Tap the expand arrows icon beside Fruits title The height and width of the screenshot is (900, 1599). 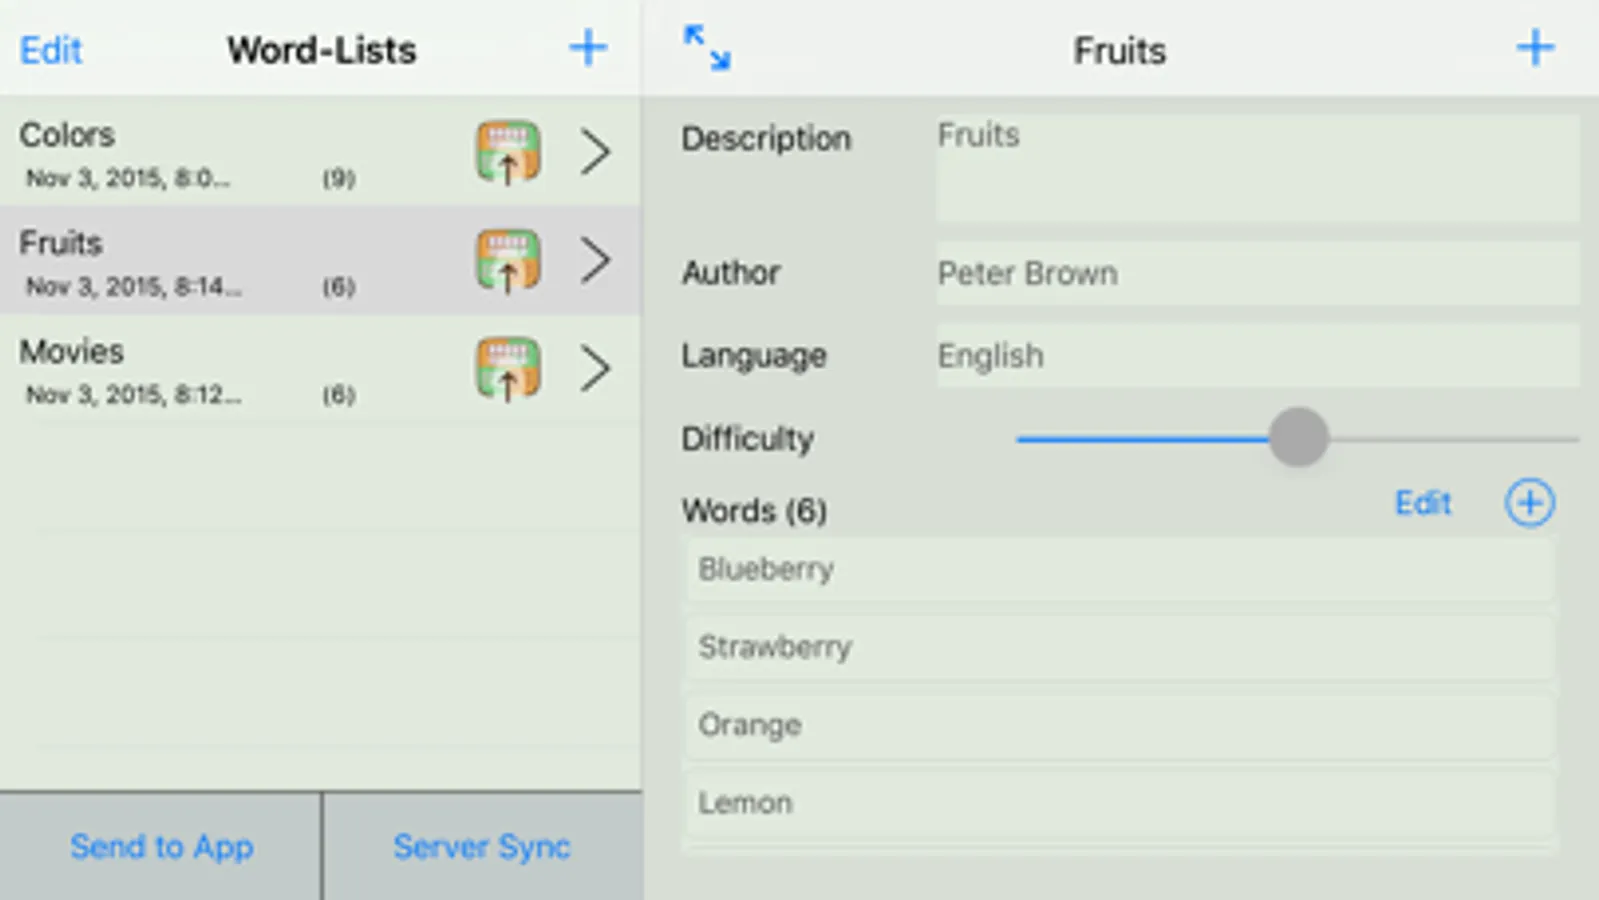click(707, 48)
